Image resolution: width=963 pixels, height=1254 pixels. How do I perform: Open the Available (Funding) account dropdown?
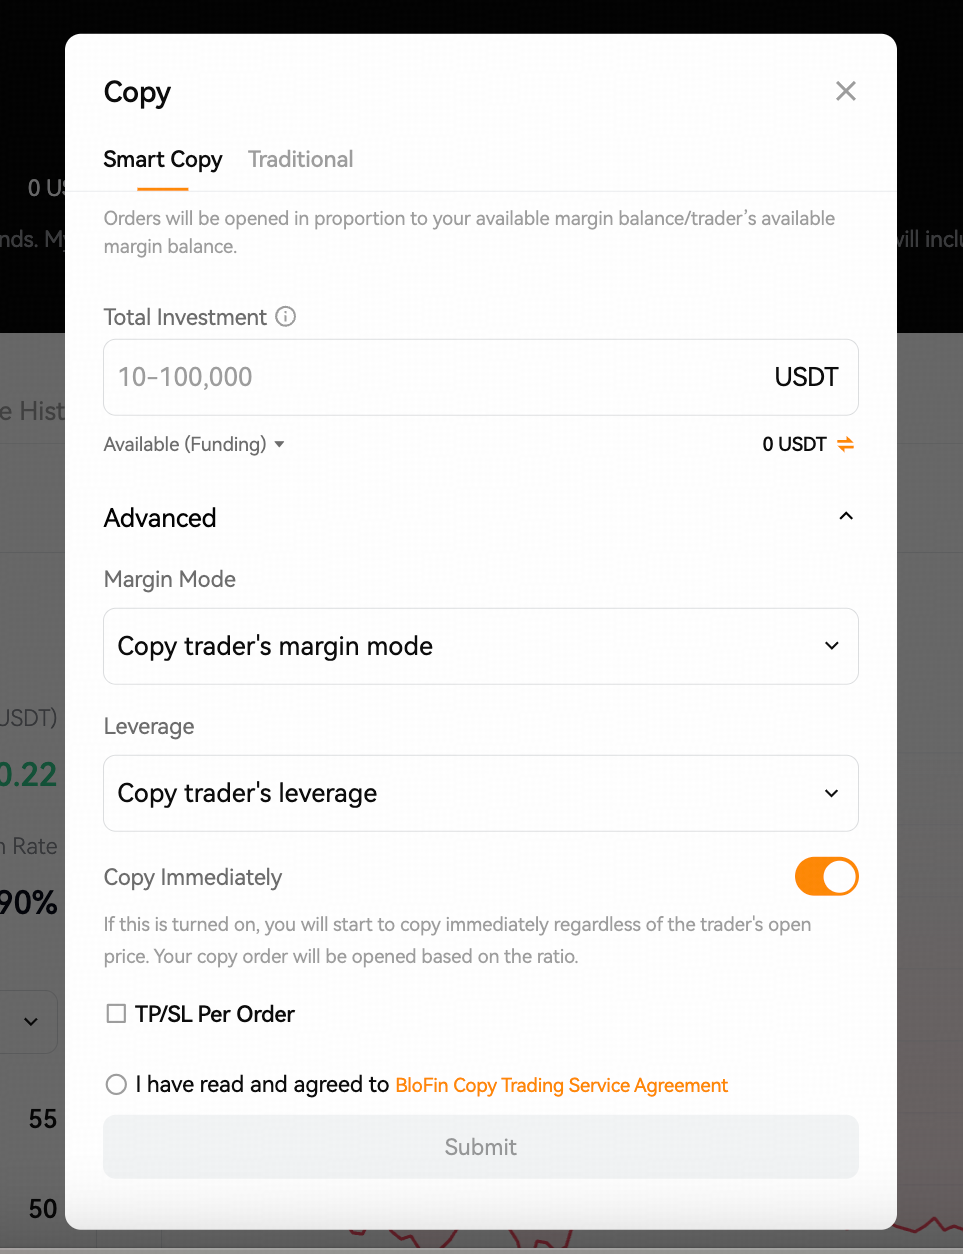tap(194, 444)
